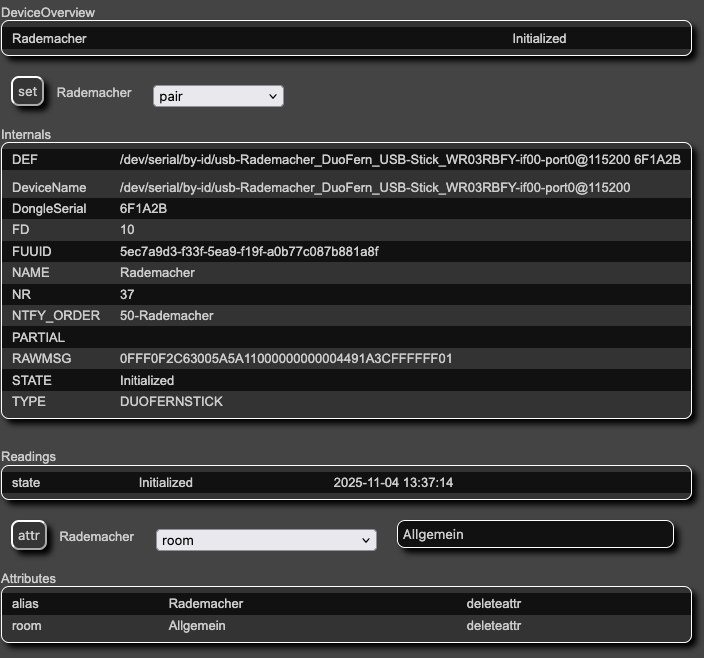Screen dimensions: 704x658
Task: Click the TYPE internal label
Action: [x=29, y=401]
